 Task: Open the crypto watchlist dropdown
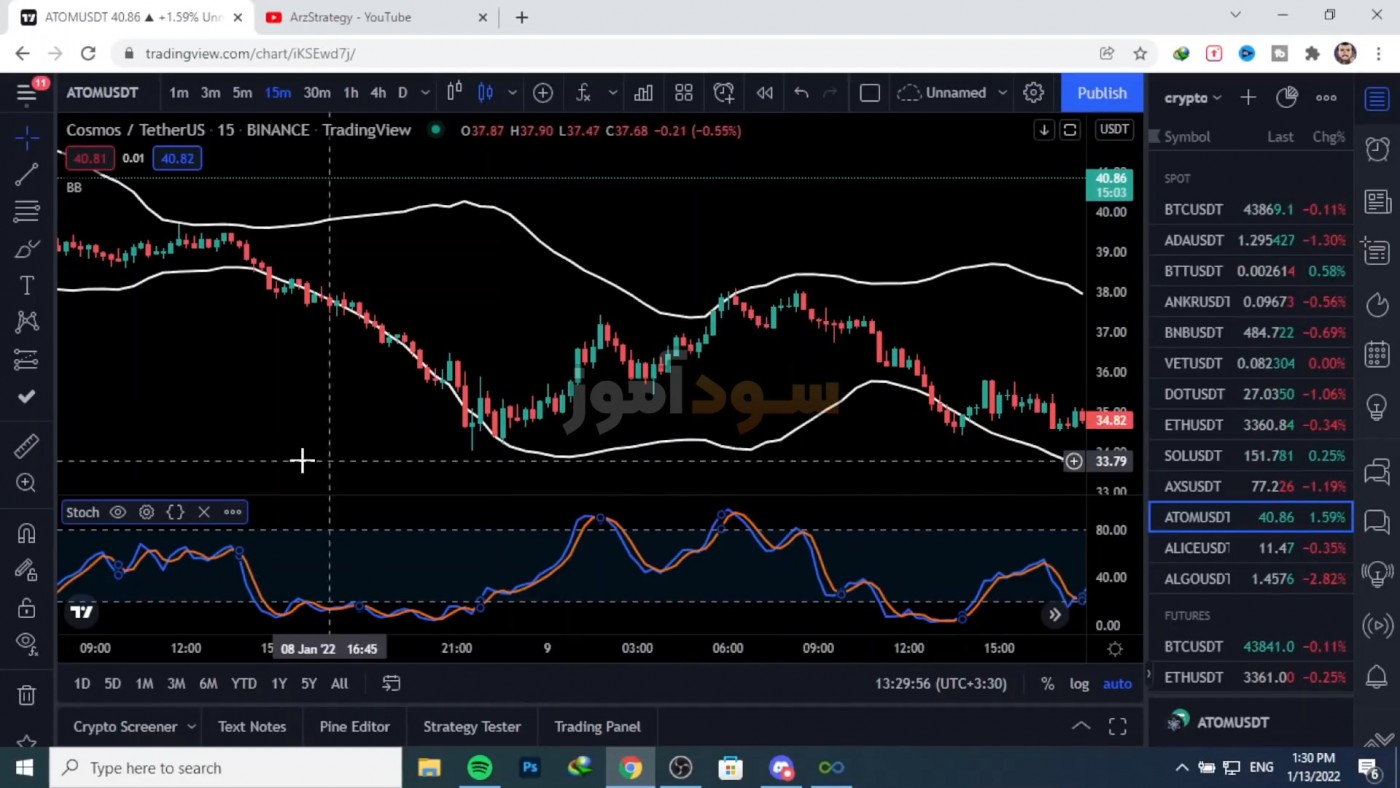pos(1193,98)
